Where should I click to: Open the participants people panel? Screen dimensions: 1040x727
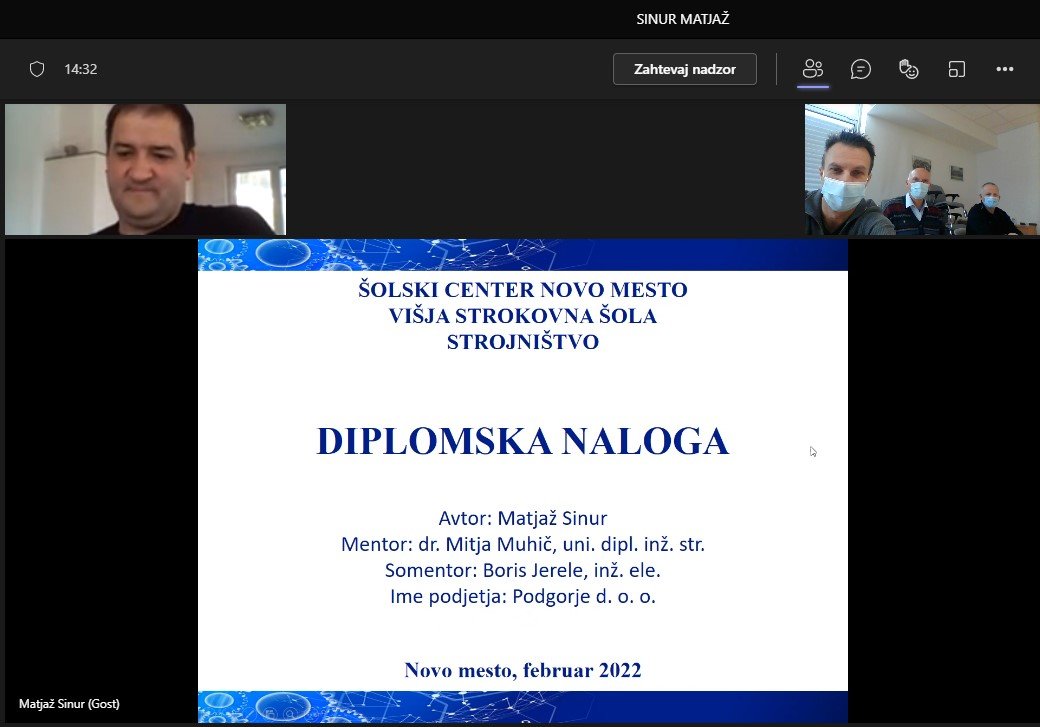click(812, 69)
